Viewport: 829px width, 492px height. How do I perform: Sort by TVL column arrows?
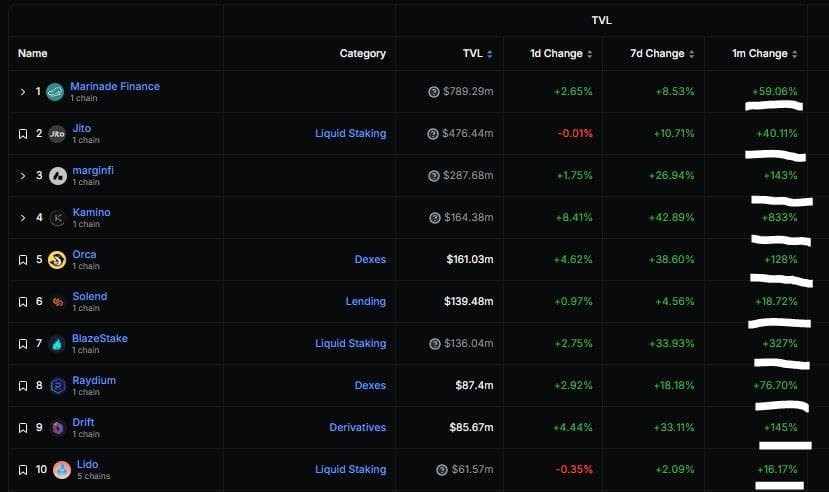point(490,54)
